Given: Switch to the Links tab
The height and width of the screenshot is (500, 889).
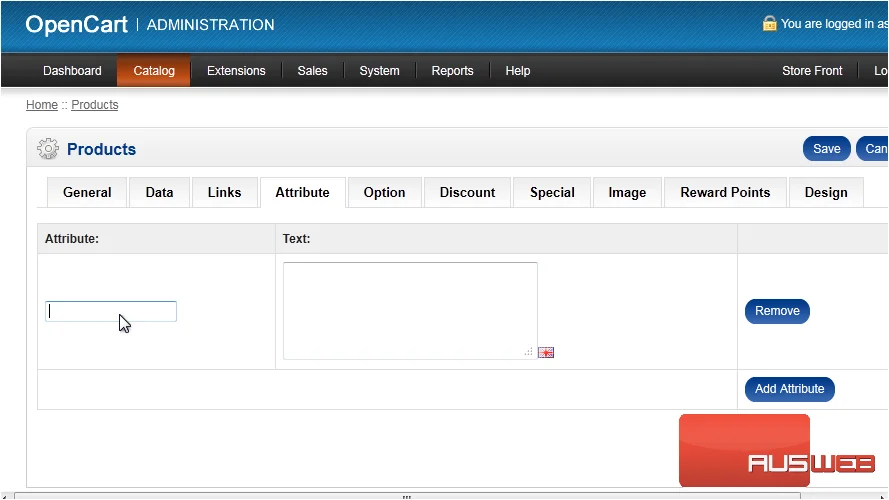Looking at the screenshot, I should click(x=225, y=193).
